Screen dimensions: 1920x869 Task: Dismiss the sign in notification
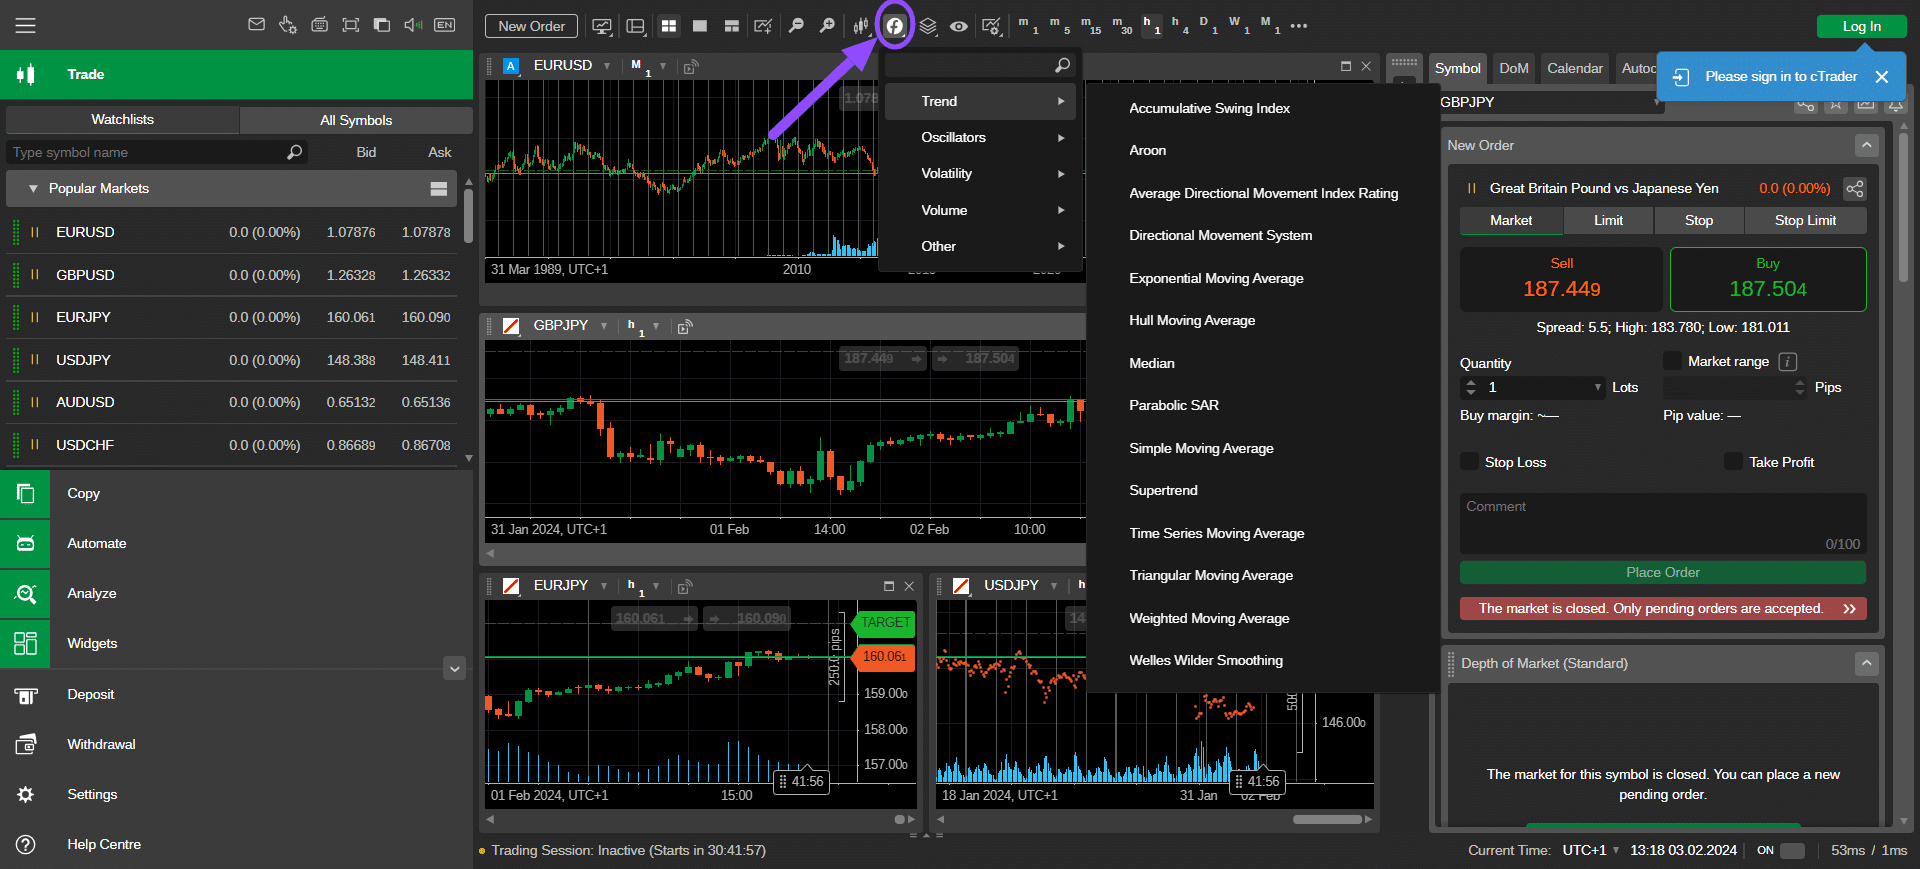tap(1882, 77)
